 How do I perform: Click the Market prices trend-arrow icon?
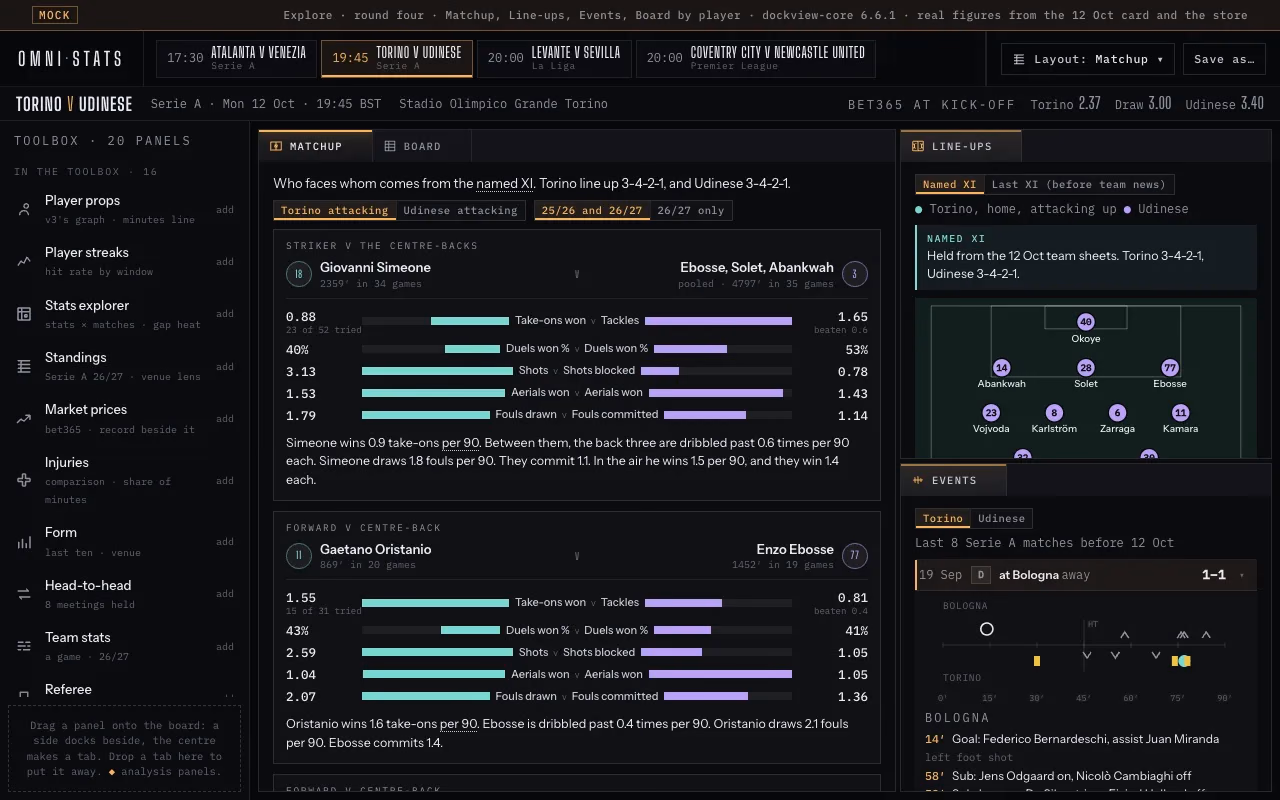coord(24,419)
